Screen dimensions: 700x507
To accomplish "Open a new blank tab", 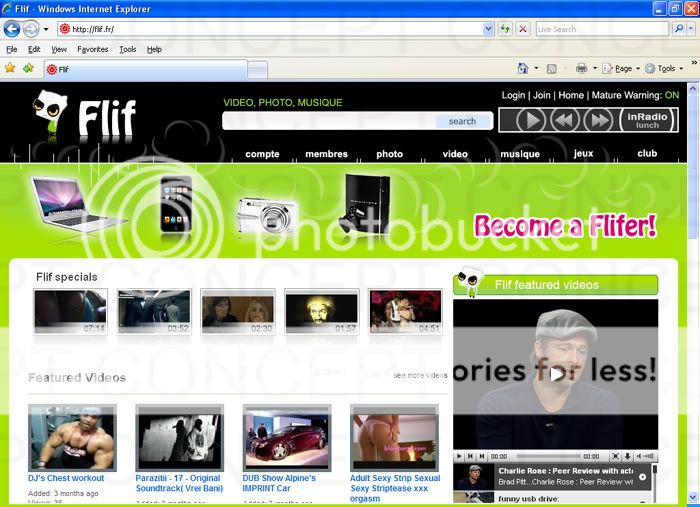I will point(258,70).
